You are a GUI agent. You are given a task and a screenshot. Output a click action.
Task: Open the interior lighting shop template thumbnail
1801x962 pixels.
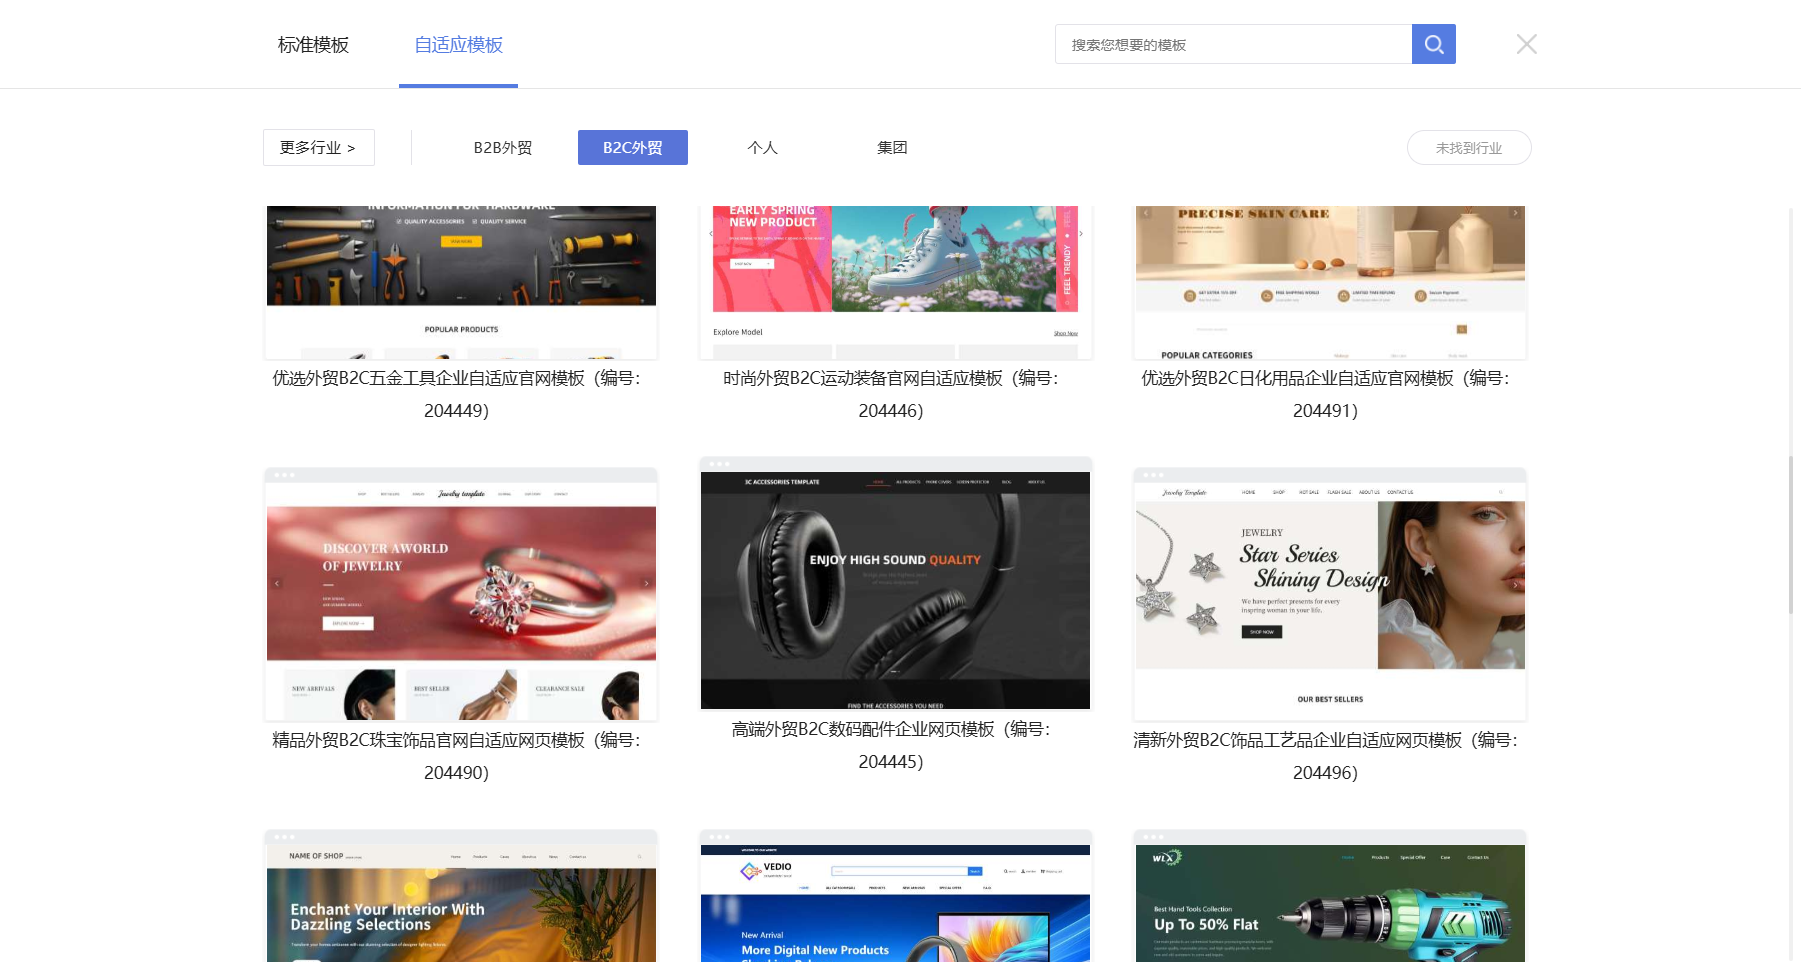[x=461, y=896]
